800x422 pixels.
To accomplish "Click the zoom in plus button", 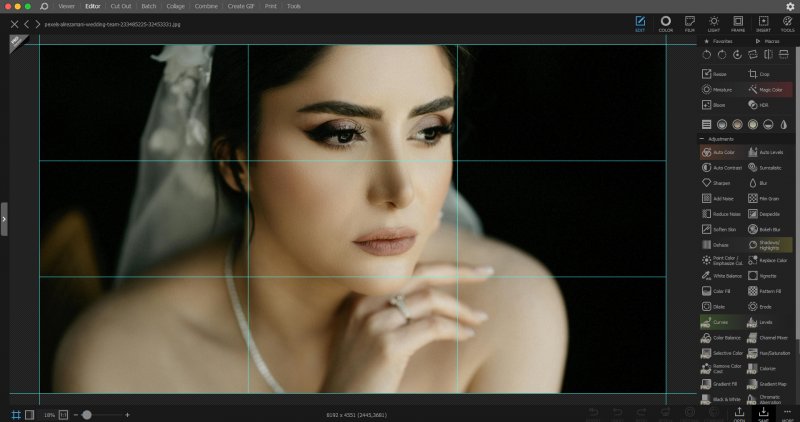I will [x=128, y=415].
